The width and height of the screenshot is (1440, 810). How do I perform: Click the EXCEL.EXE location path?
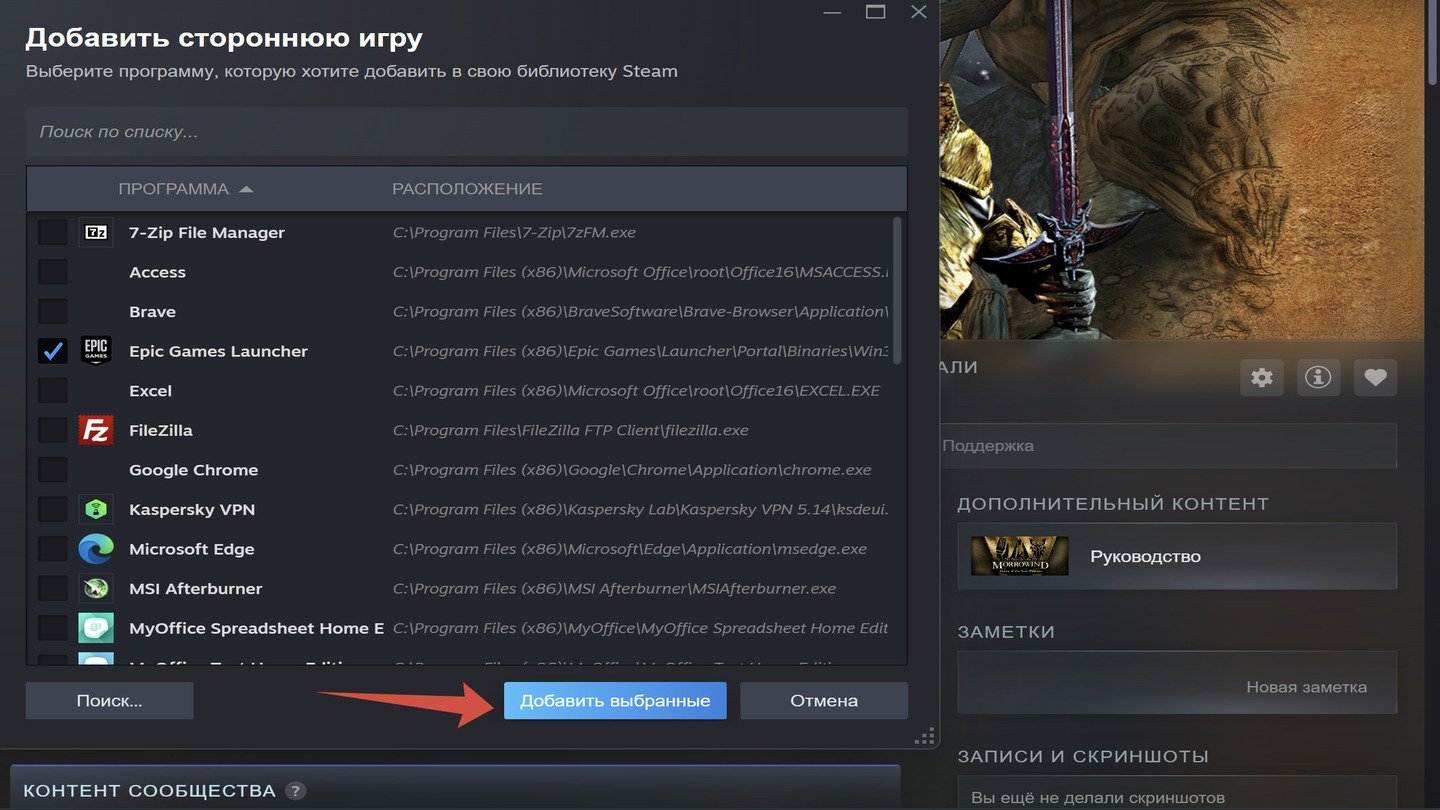click(x=636, y=391)
